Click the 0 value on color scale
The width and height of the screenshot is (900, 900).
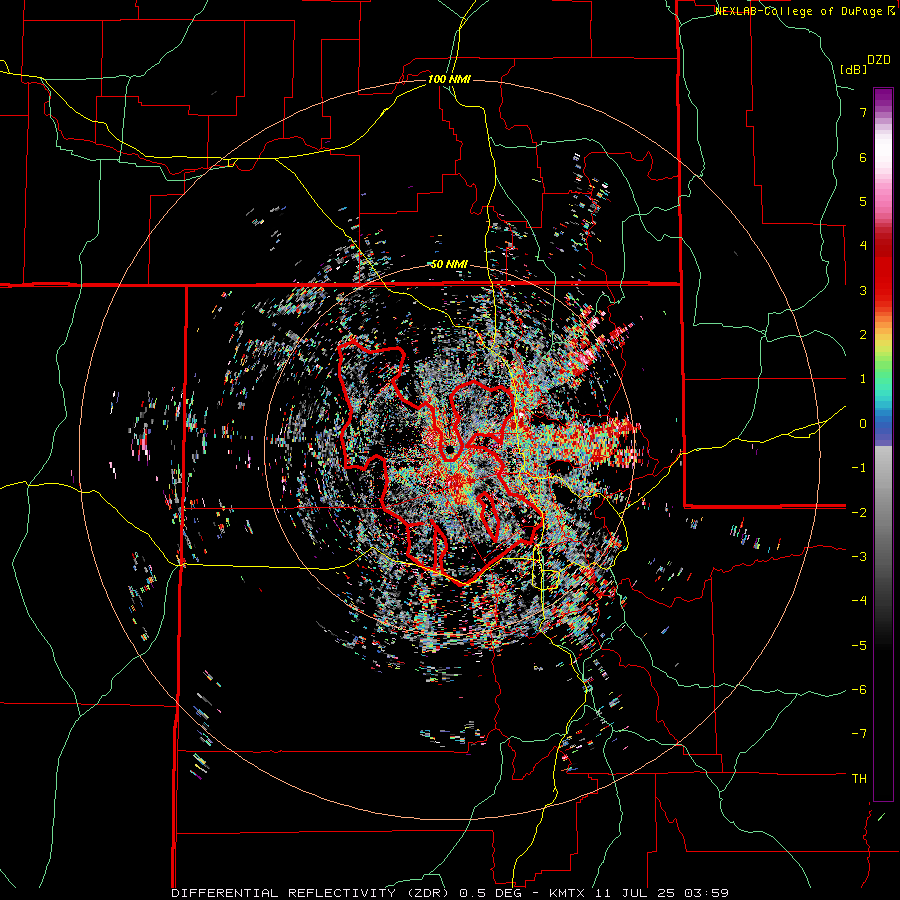point(863,424)
